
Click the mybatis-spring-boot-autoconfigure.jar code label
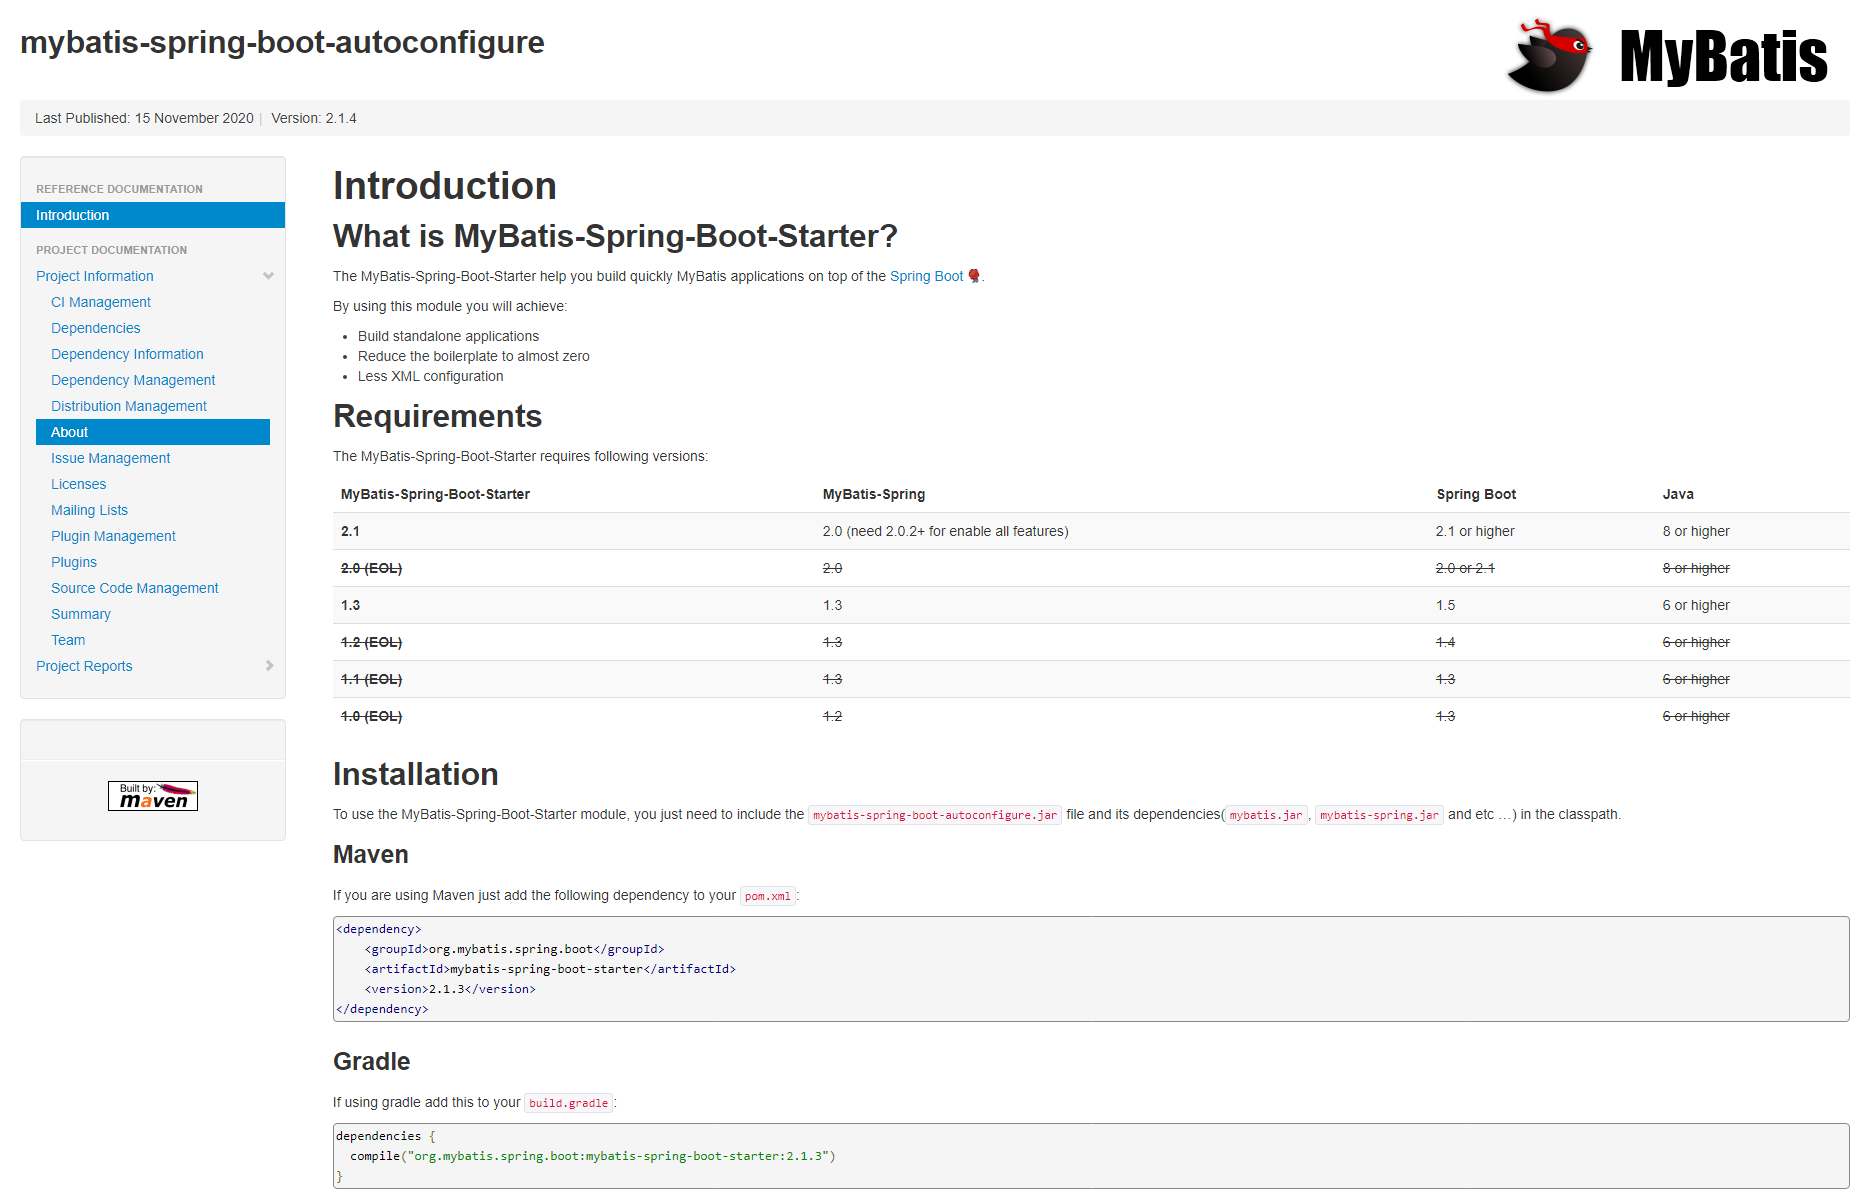(934, 815)
